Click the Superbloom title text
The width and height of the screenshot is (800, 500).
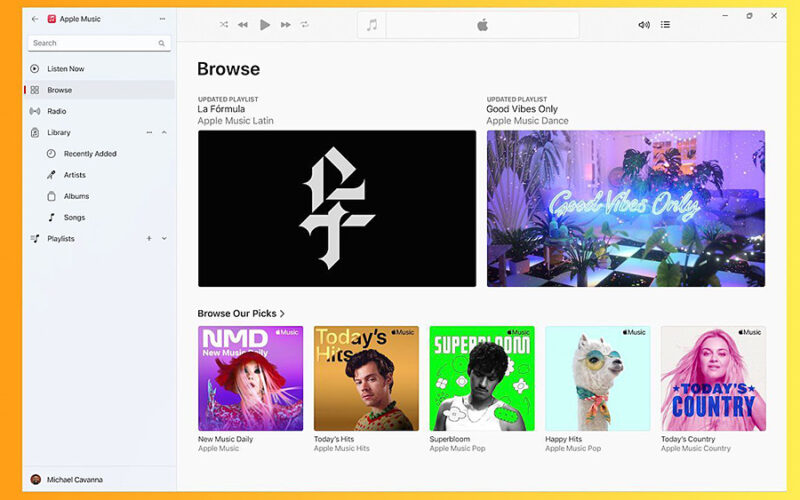[x=449, y=439]
